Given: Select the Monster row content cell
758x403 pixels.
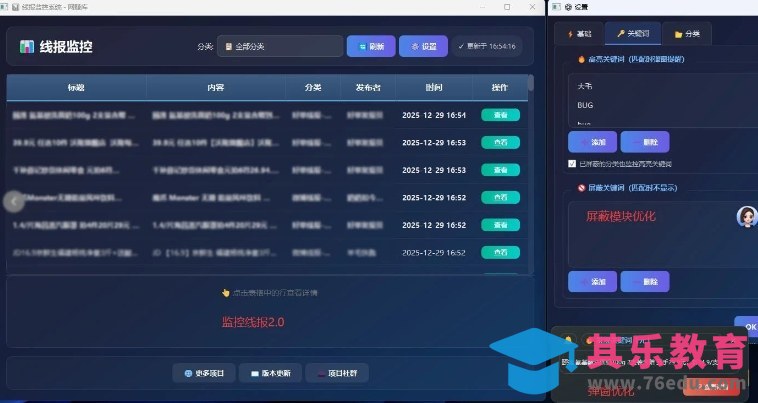Looking at the screenshot, I should 216,198.
